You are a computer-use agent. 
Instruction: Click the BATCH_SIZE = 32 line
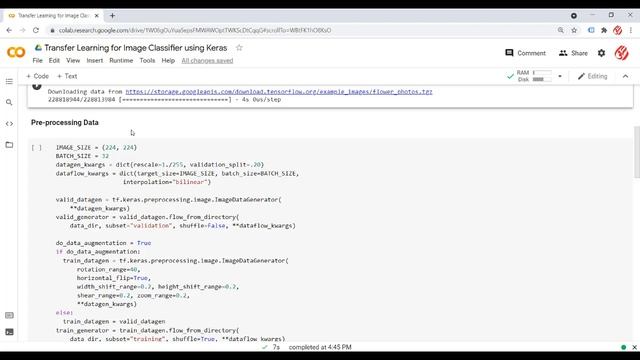pos(82,156)
